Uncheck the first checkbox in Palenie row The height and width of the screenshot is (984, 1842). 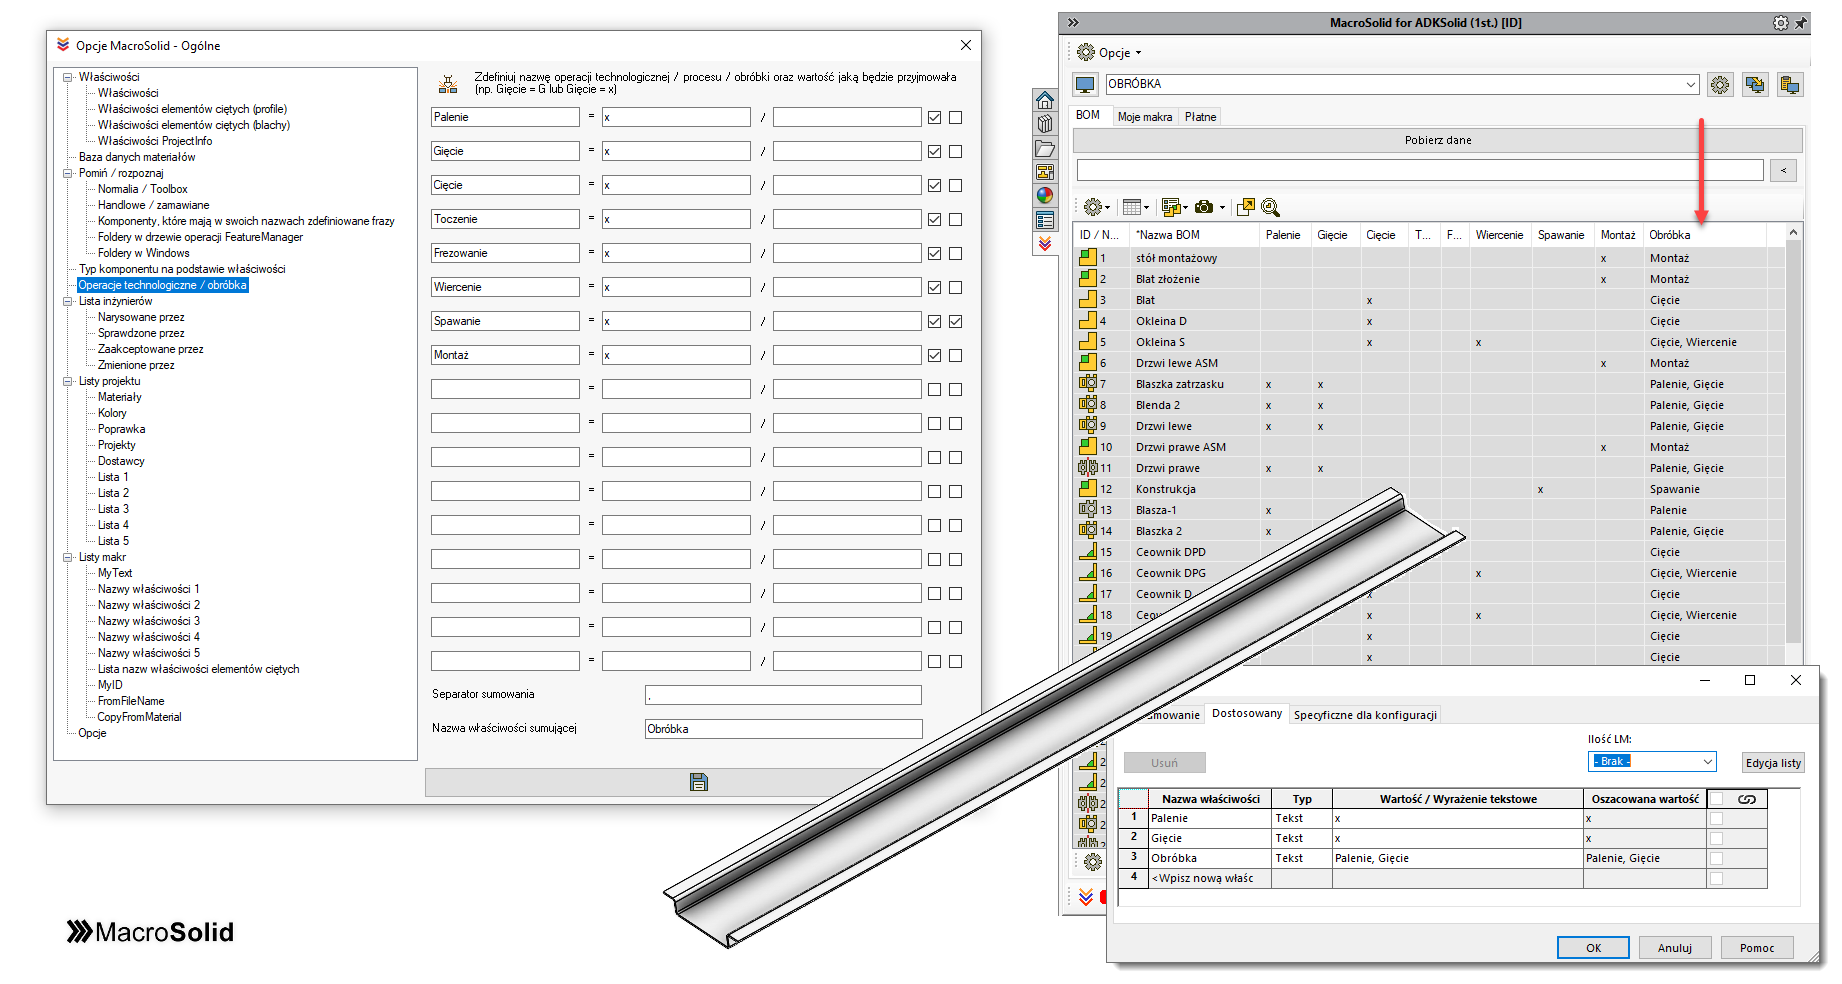pyautogui.click(x=934, y=117)
